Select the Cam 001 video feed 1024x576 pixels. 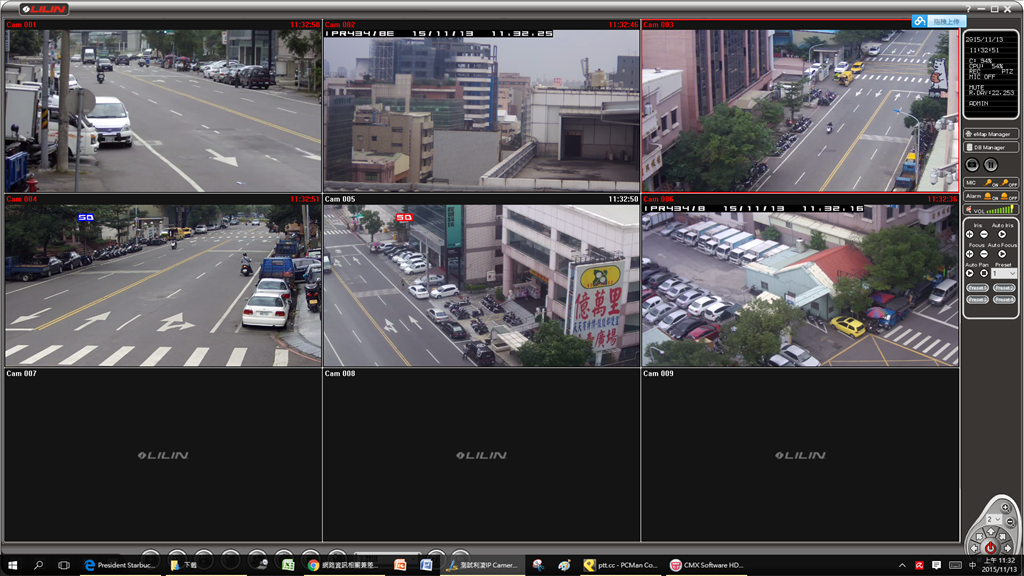(x=163, y=106)
